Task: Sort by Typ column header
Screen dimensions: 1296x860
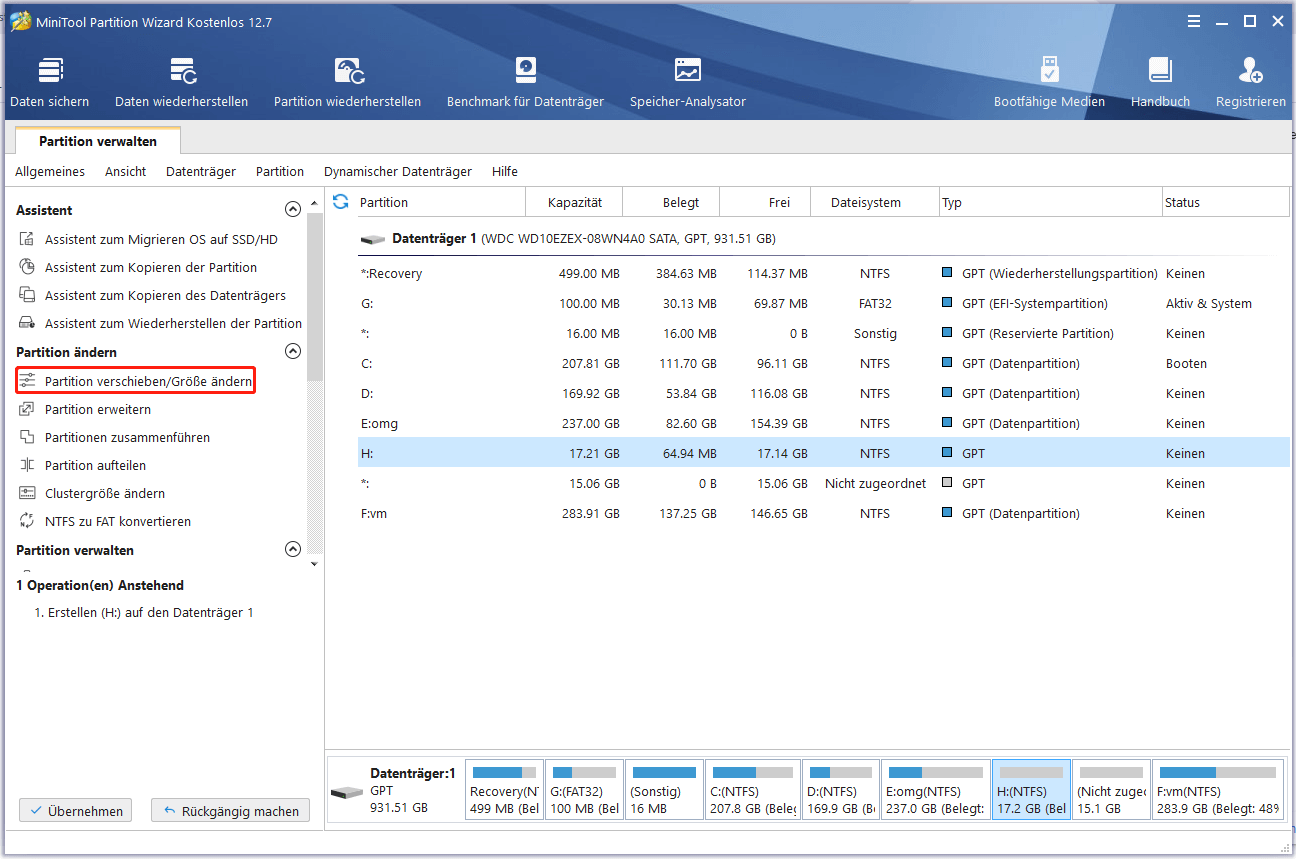Action: point(1051,203)
